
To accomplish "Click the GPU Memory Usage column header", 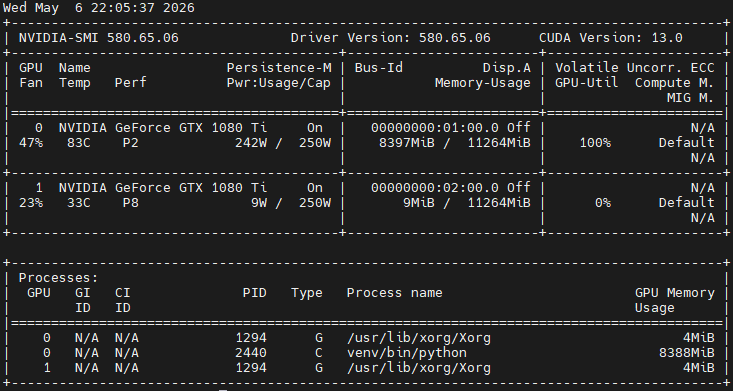I will pos(675,300).
